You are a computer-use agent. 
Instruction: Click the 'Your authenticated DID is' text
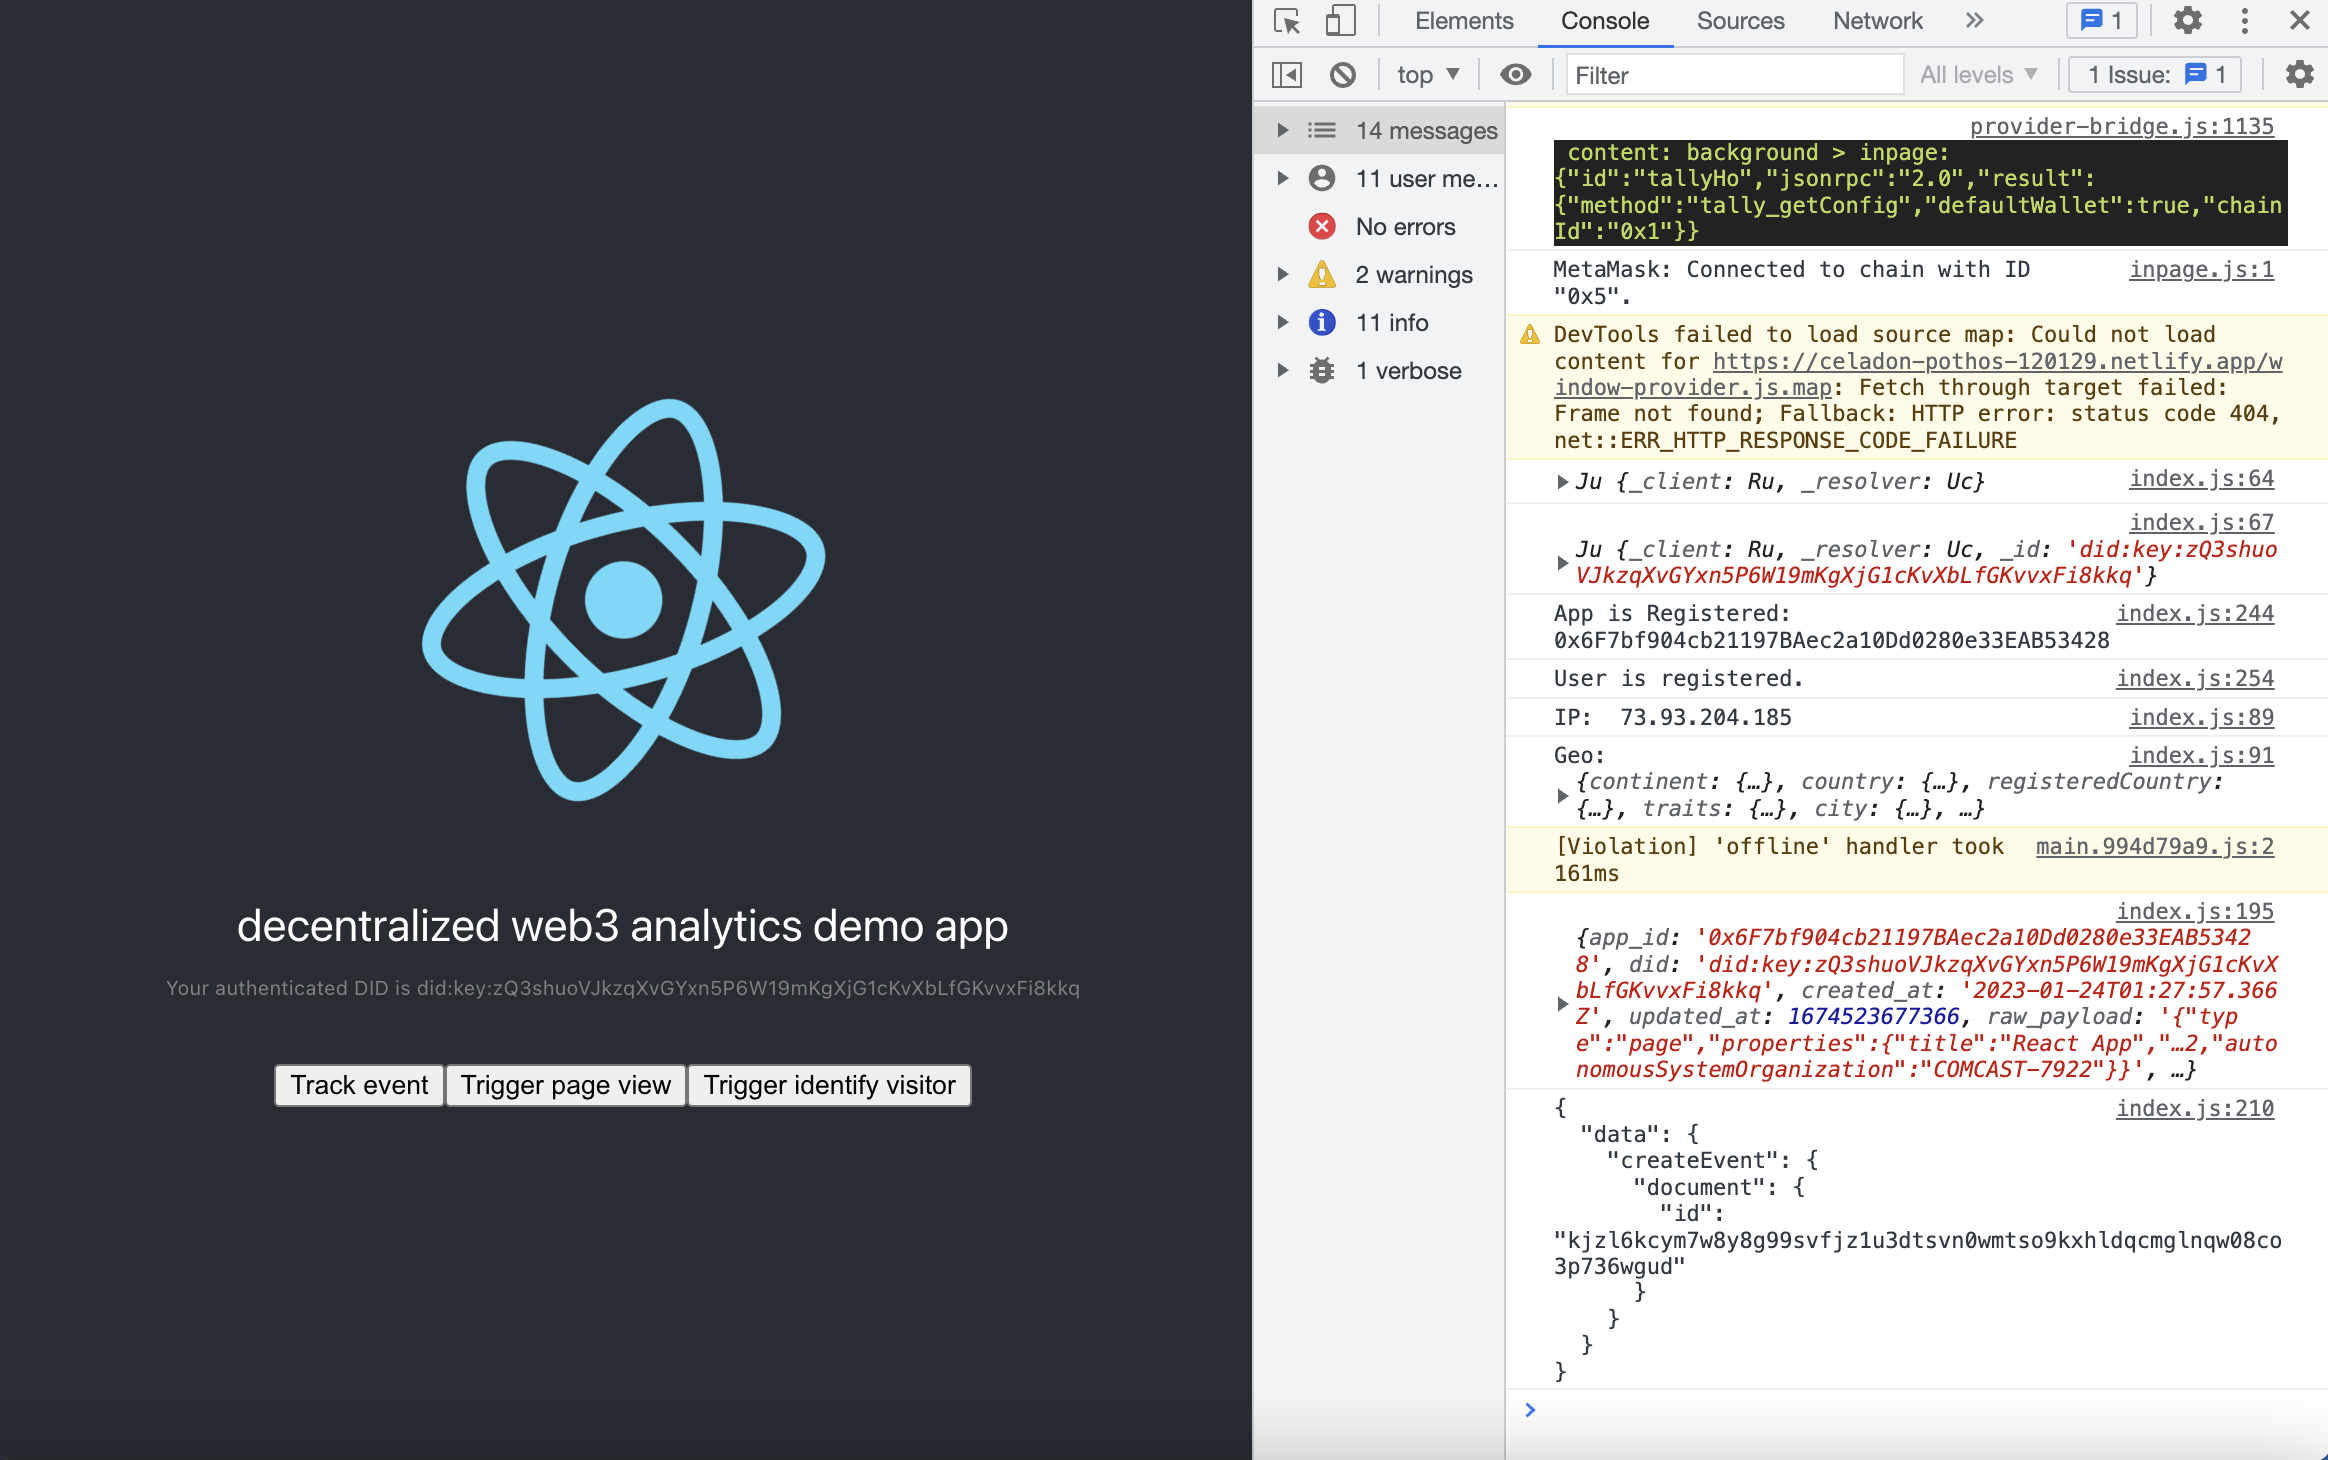pyautogui.click(x=623, y=989)
